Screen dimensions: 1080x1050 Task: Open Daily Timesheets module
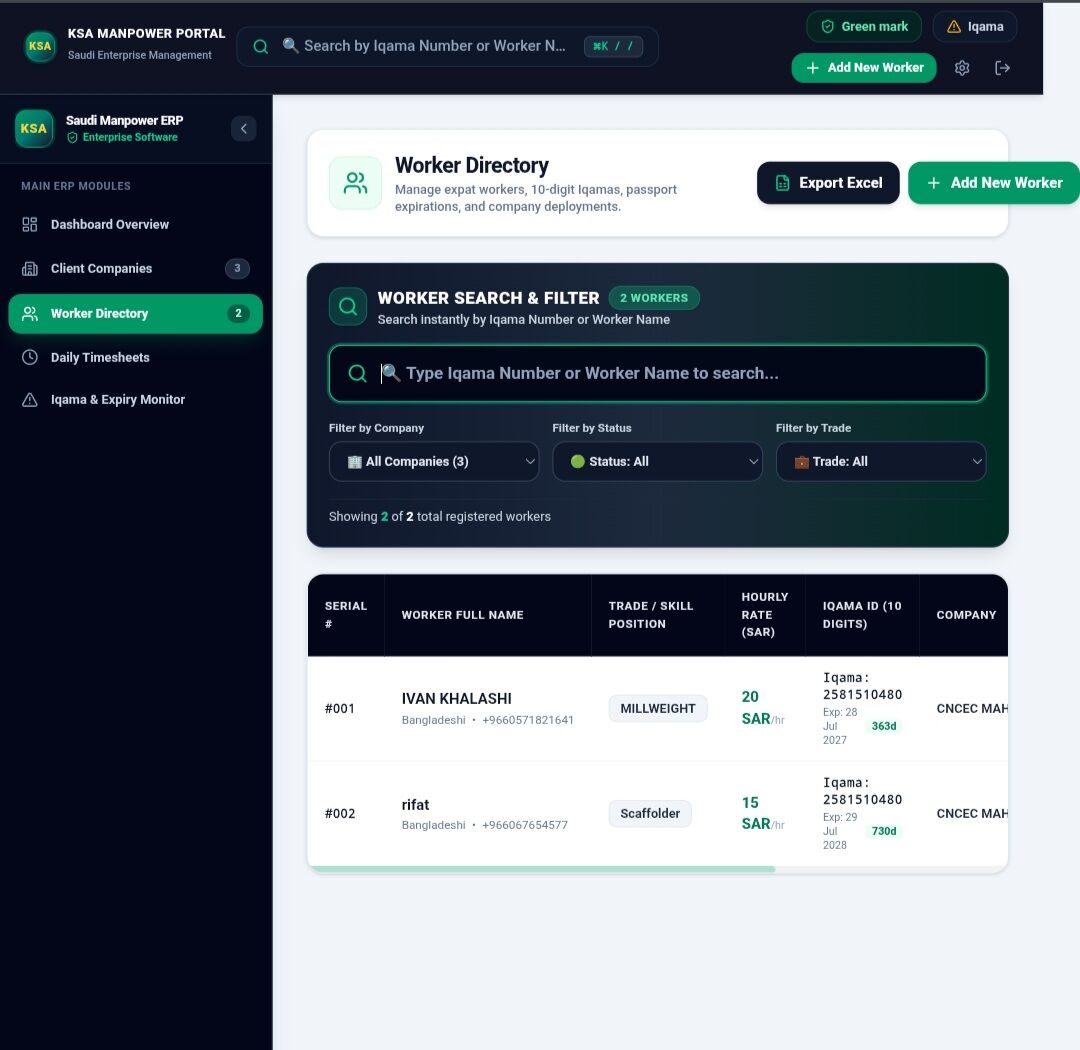click(135, 358)
